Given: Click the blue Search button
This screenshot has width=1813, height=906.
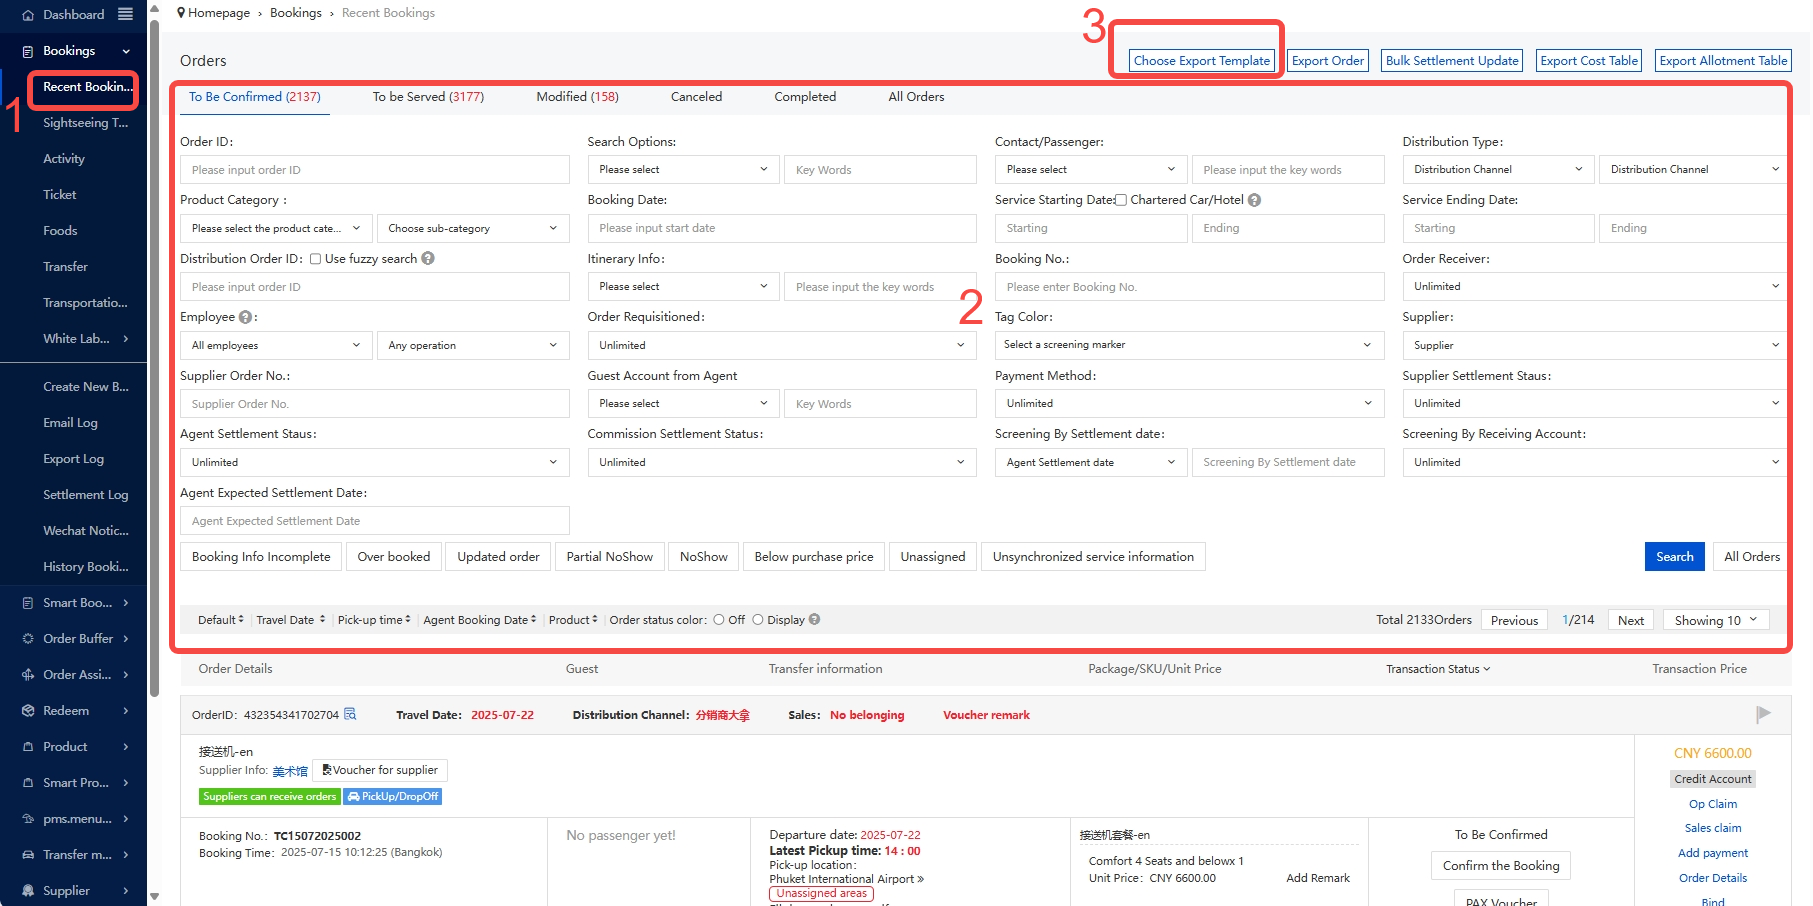Looking at the screenshot, I should [1674, 557].
